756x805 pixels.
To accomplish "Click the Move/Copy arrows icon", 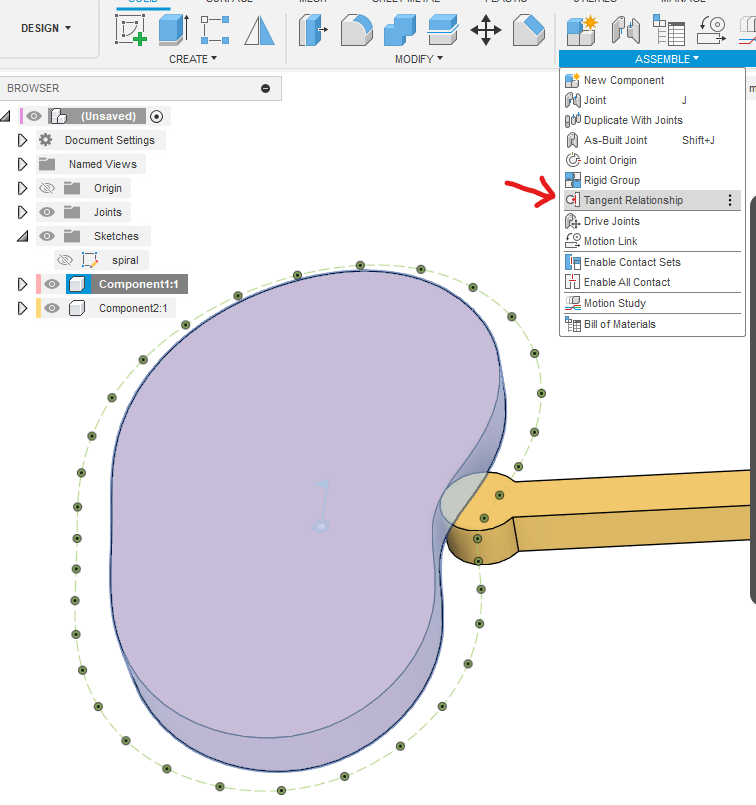I will pos(486,30).
